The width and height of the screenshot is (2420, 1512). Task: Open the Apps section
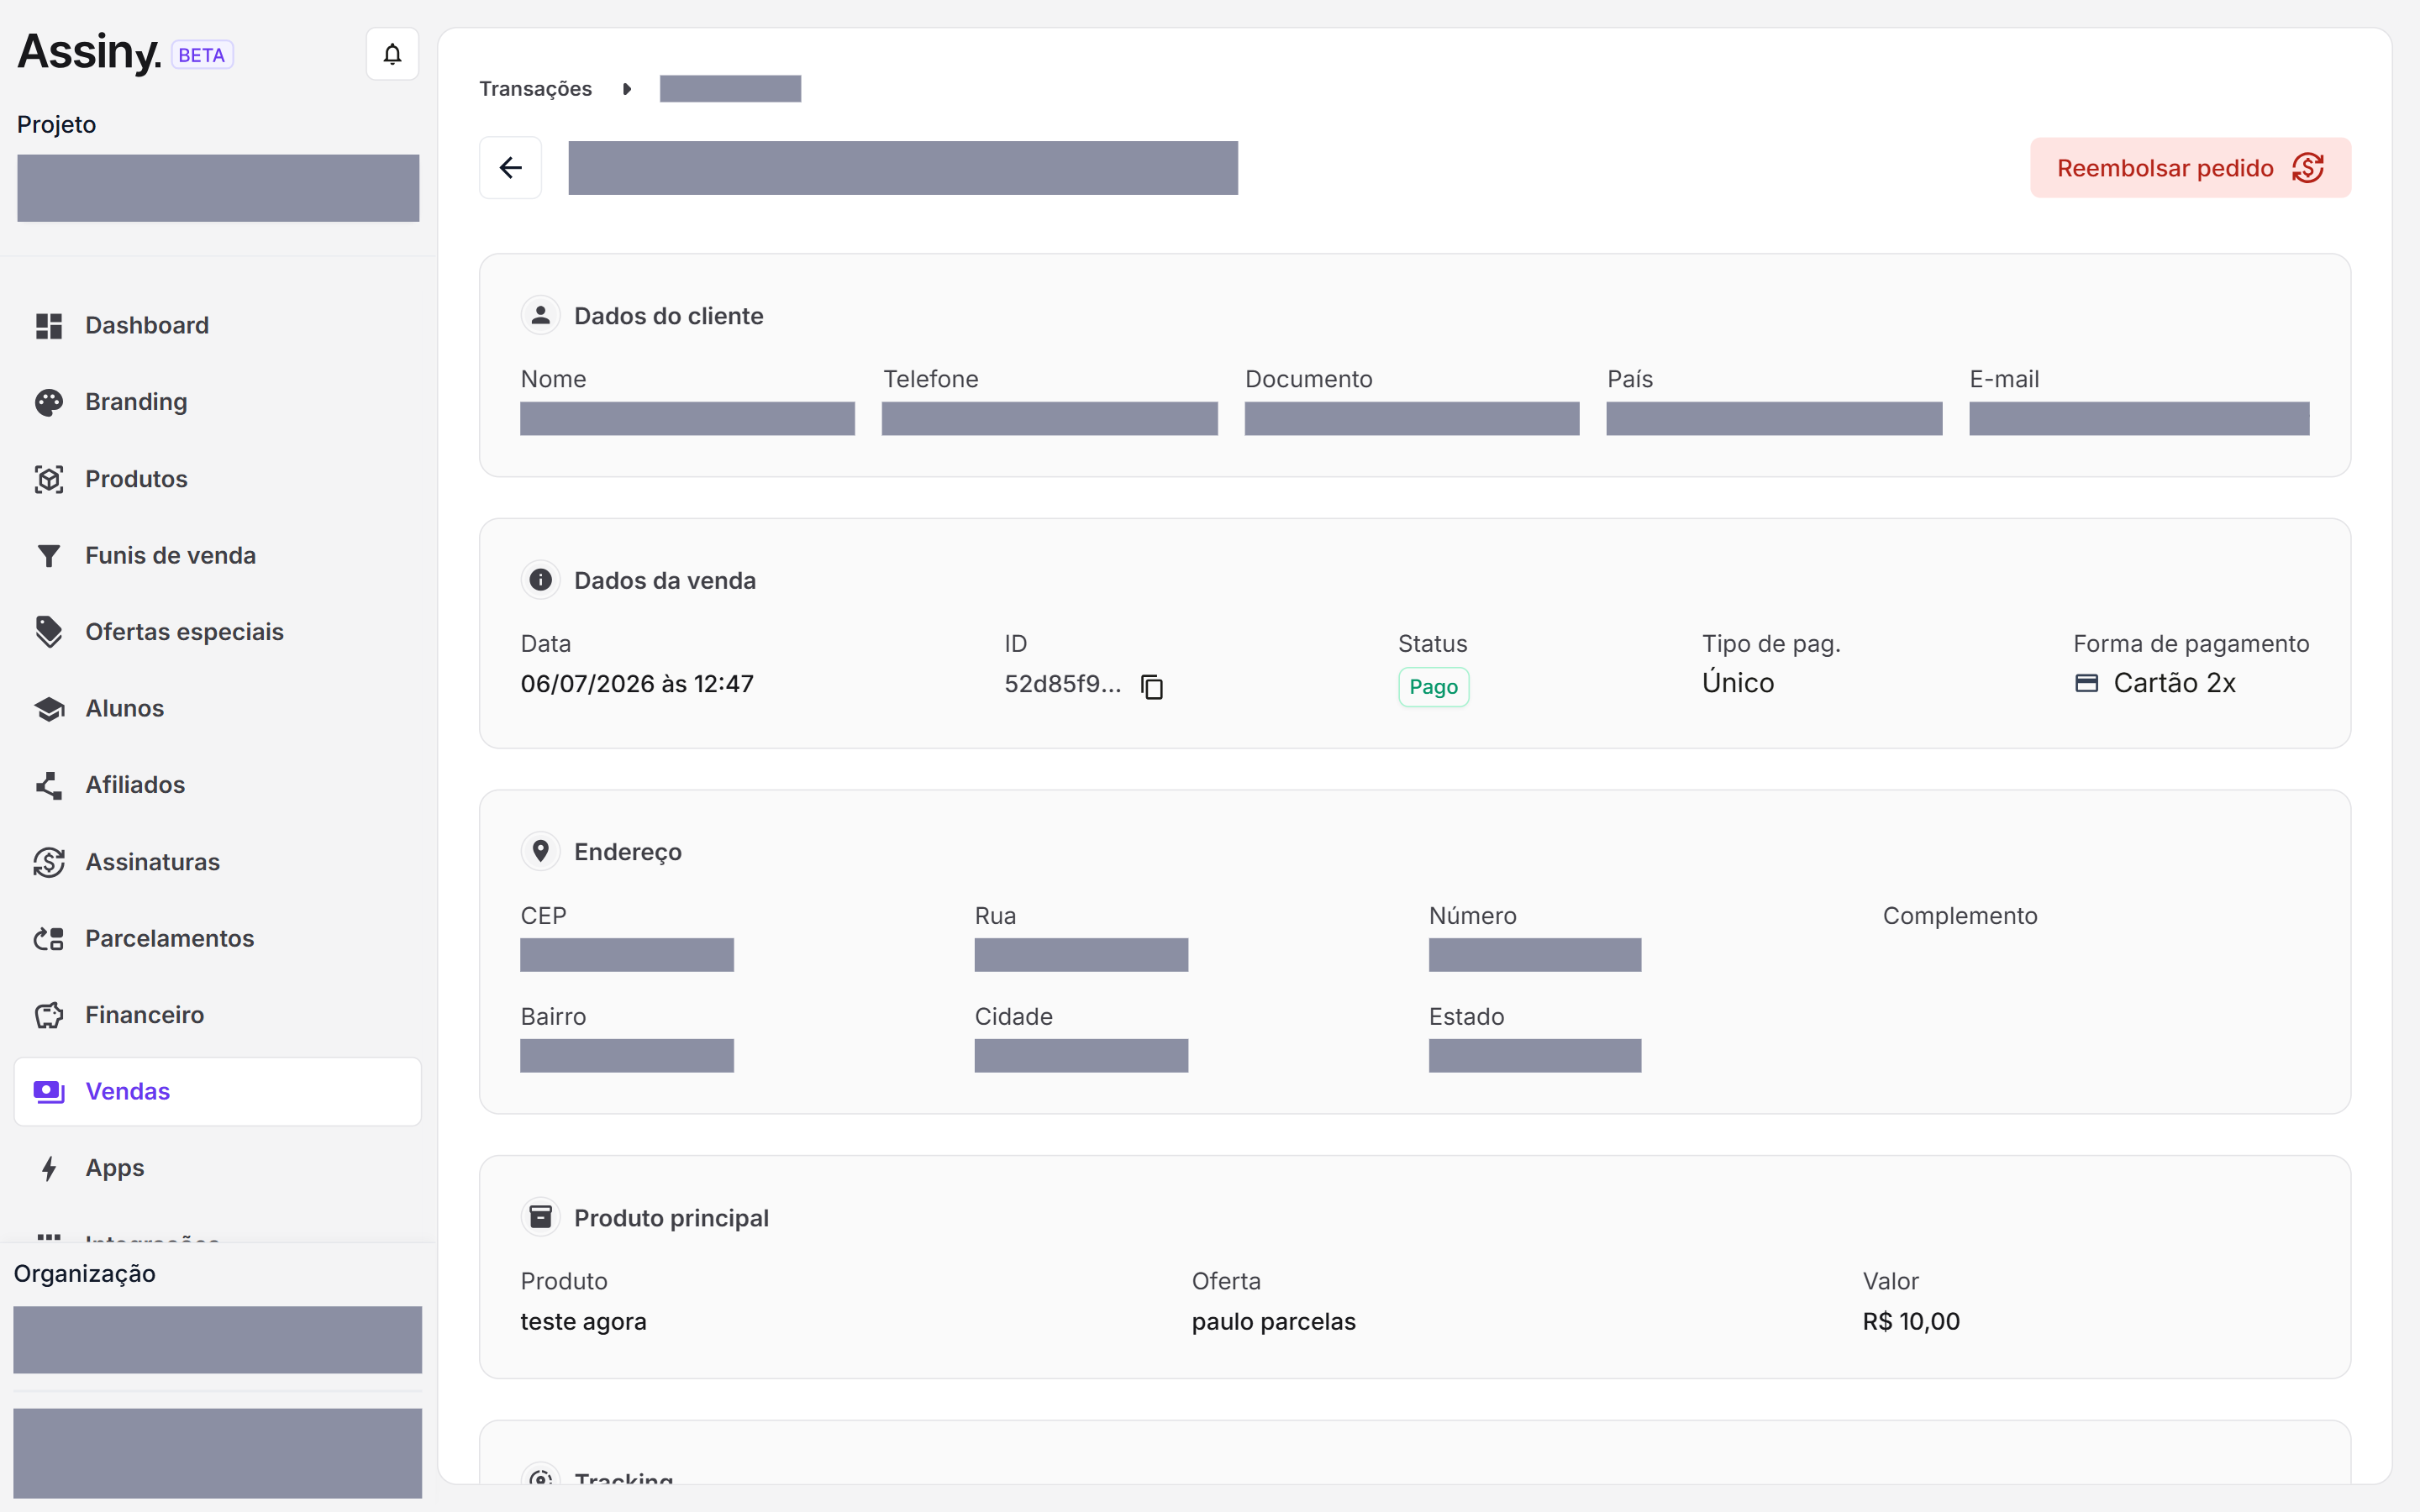[217, 1168]
